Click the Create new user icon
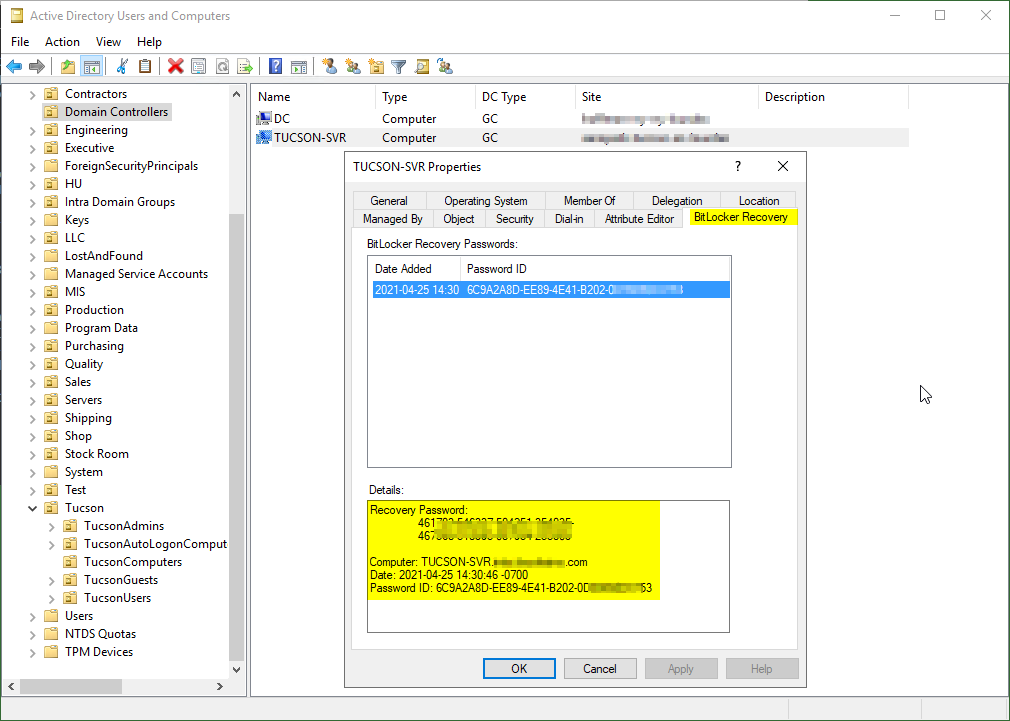Viewport: 1010px width, 721px height. point(330,66)
